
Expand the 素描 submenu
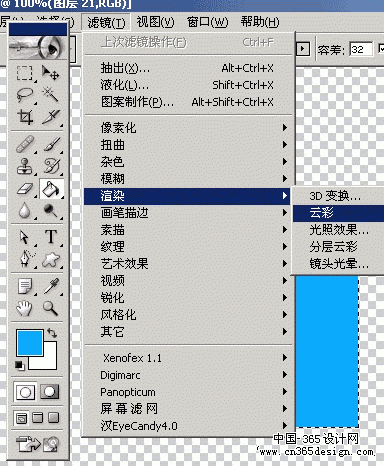(x=187, y=230)
